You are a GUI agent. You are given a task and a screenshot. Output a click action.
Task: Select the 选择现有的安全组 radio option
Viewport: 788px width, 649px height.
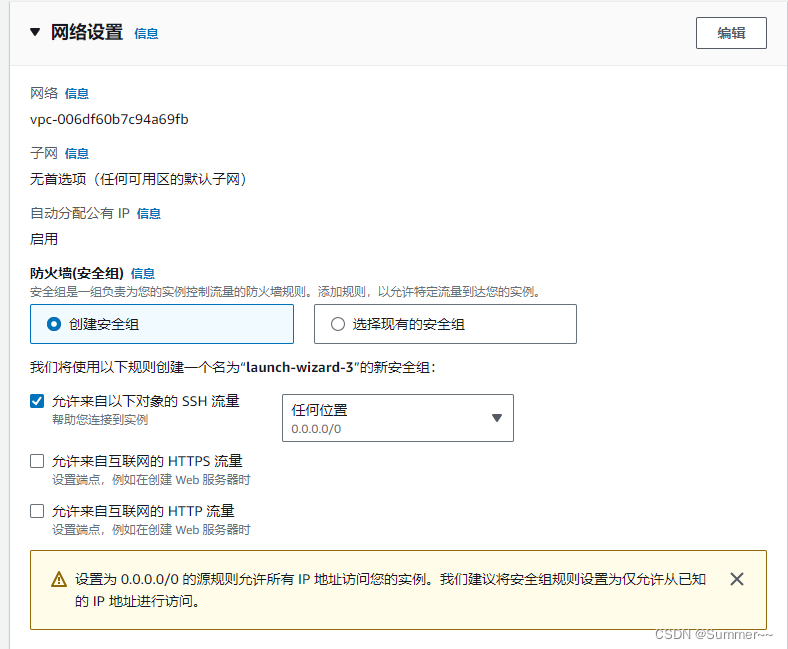(445, 324)
